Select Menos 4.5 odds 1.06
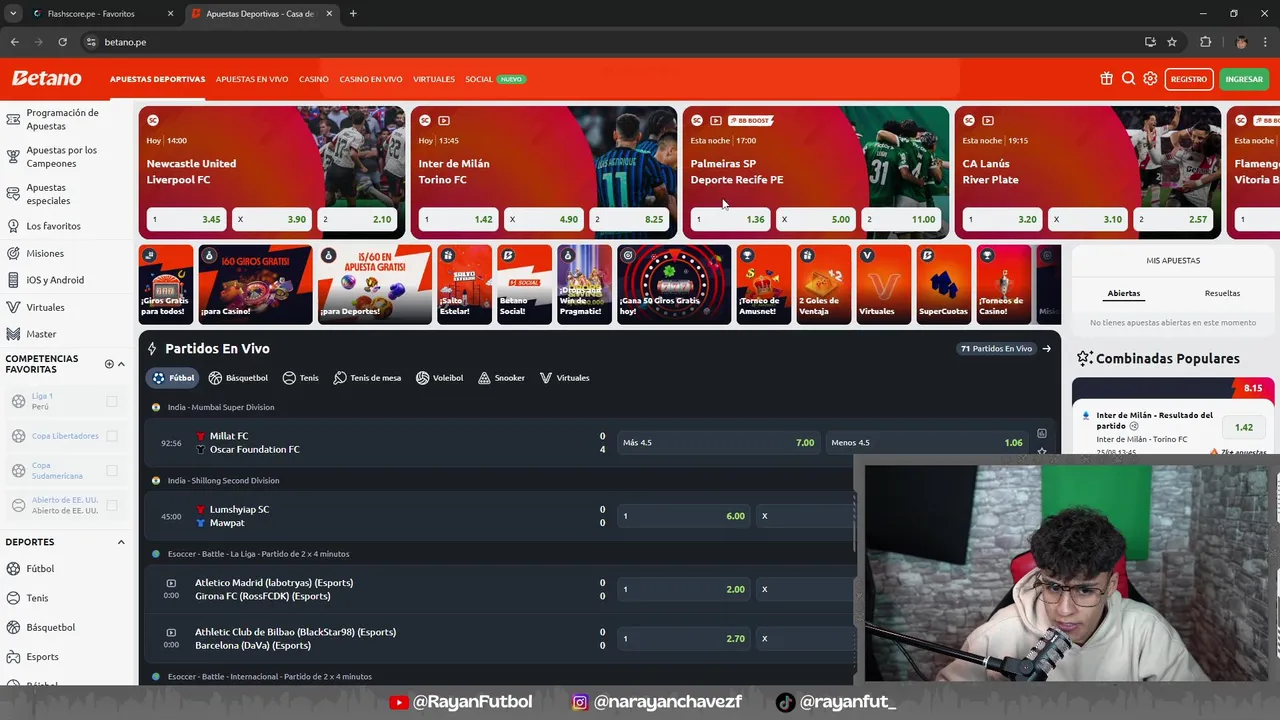The image size is (1280, 720). (927, 443)
